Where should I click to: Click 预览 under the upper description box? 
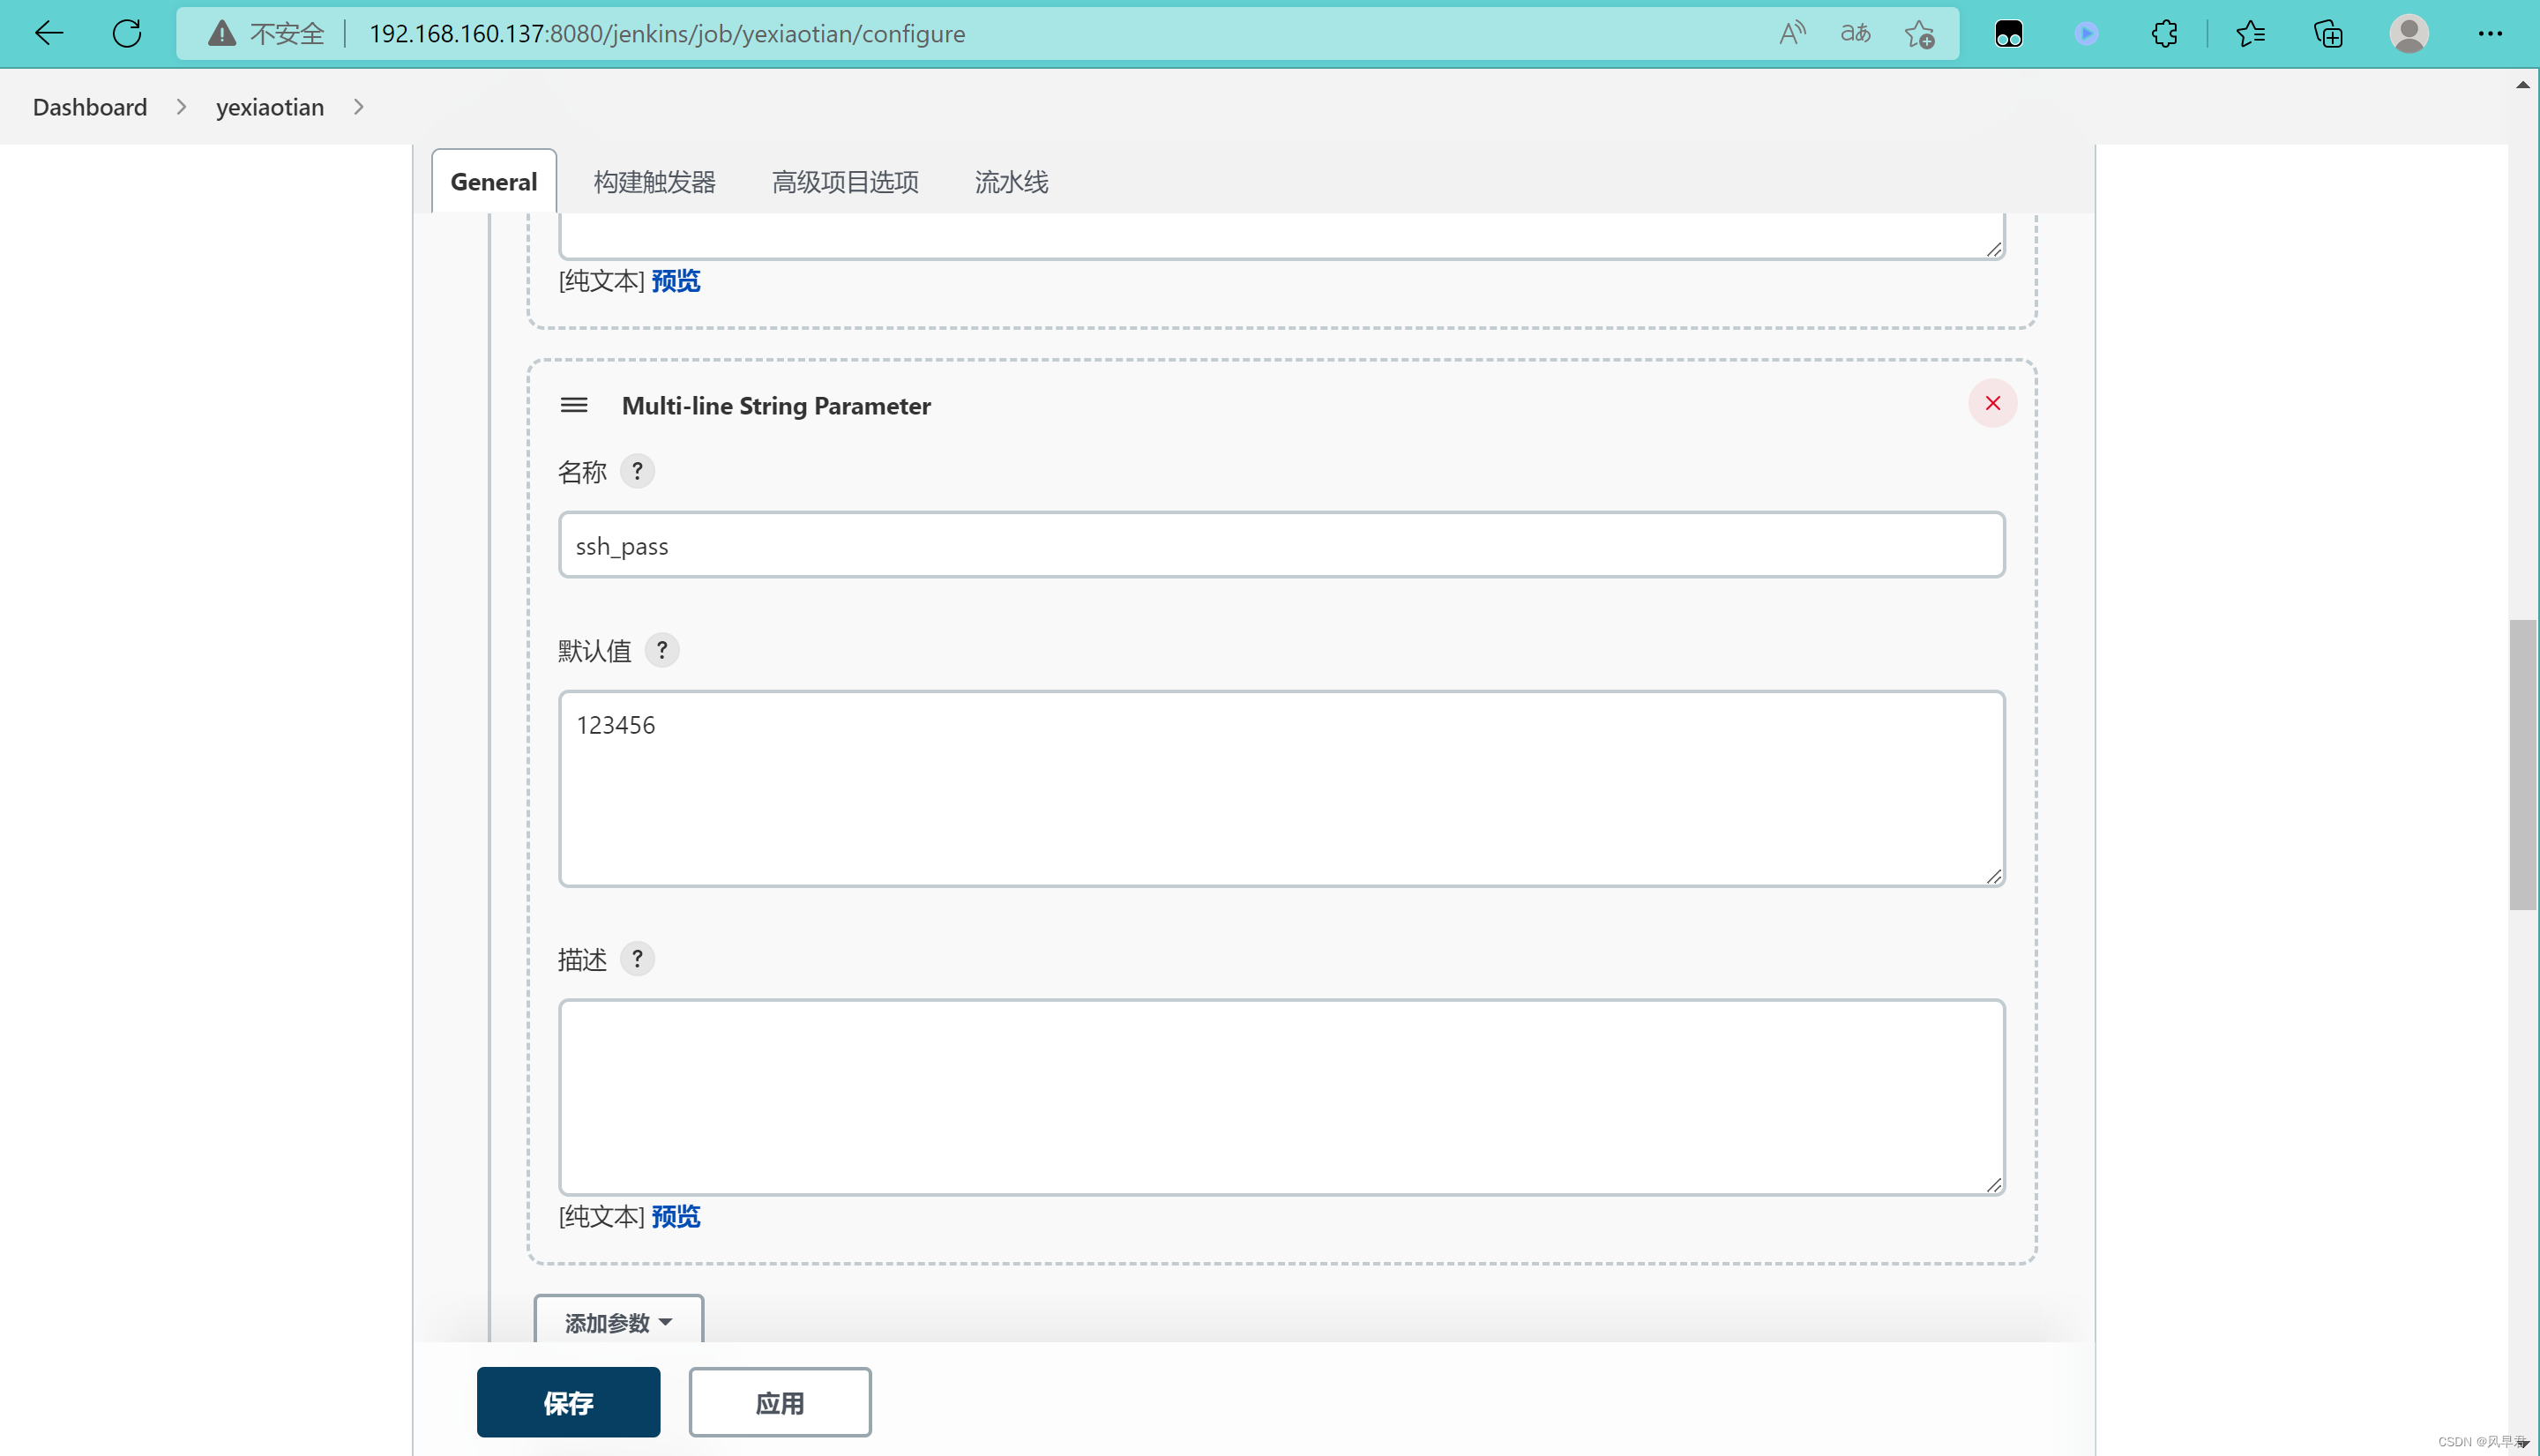coord(676,280)
